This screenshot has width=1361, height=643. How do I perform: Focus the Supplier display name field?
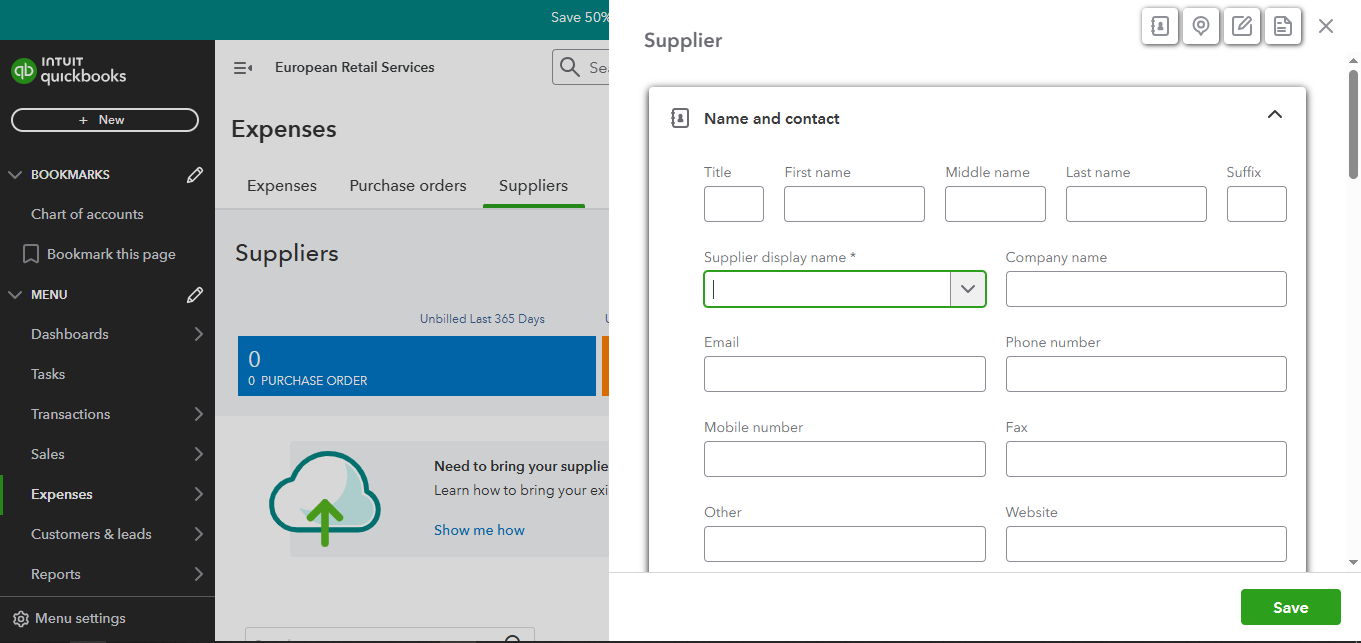[827, 289]
